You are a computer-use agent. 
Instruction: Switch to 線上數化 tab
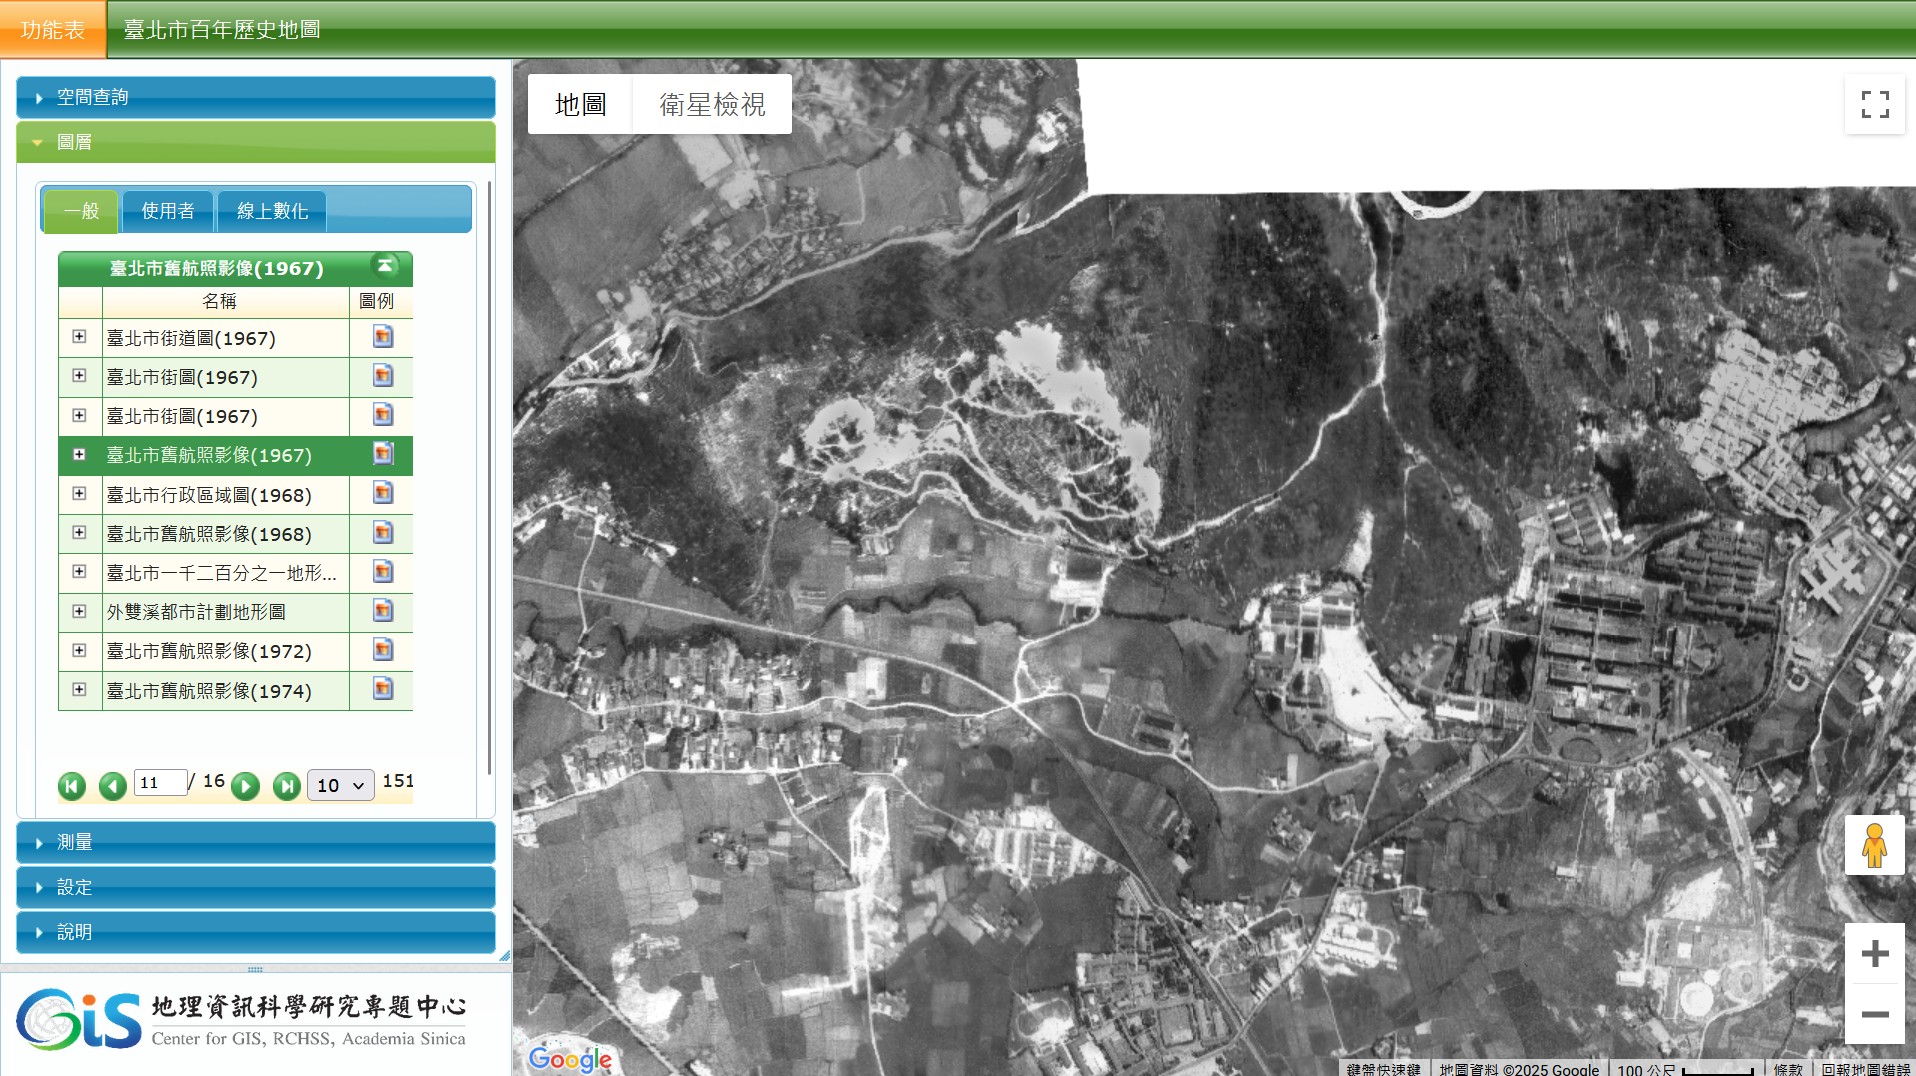pyautogui.click(x=272, y=211)
